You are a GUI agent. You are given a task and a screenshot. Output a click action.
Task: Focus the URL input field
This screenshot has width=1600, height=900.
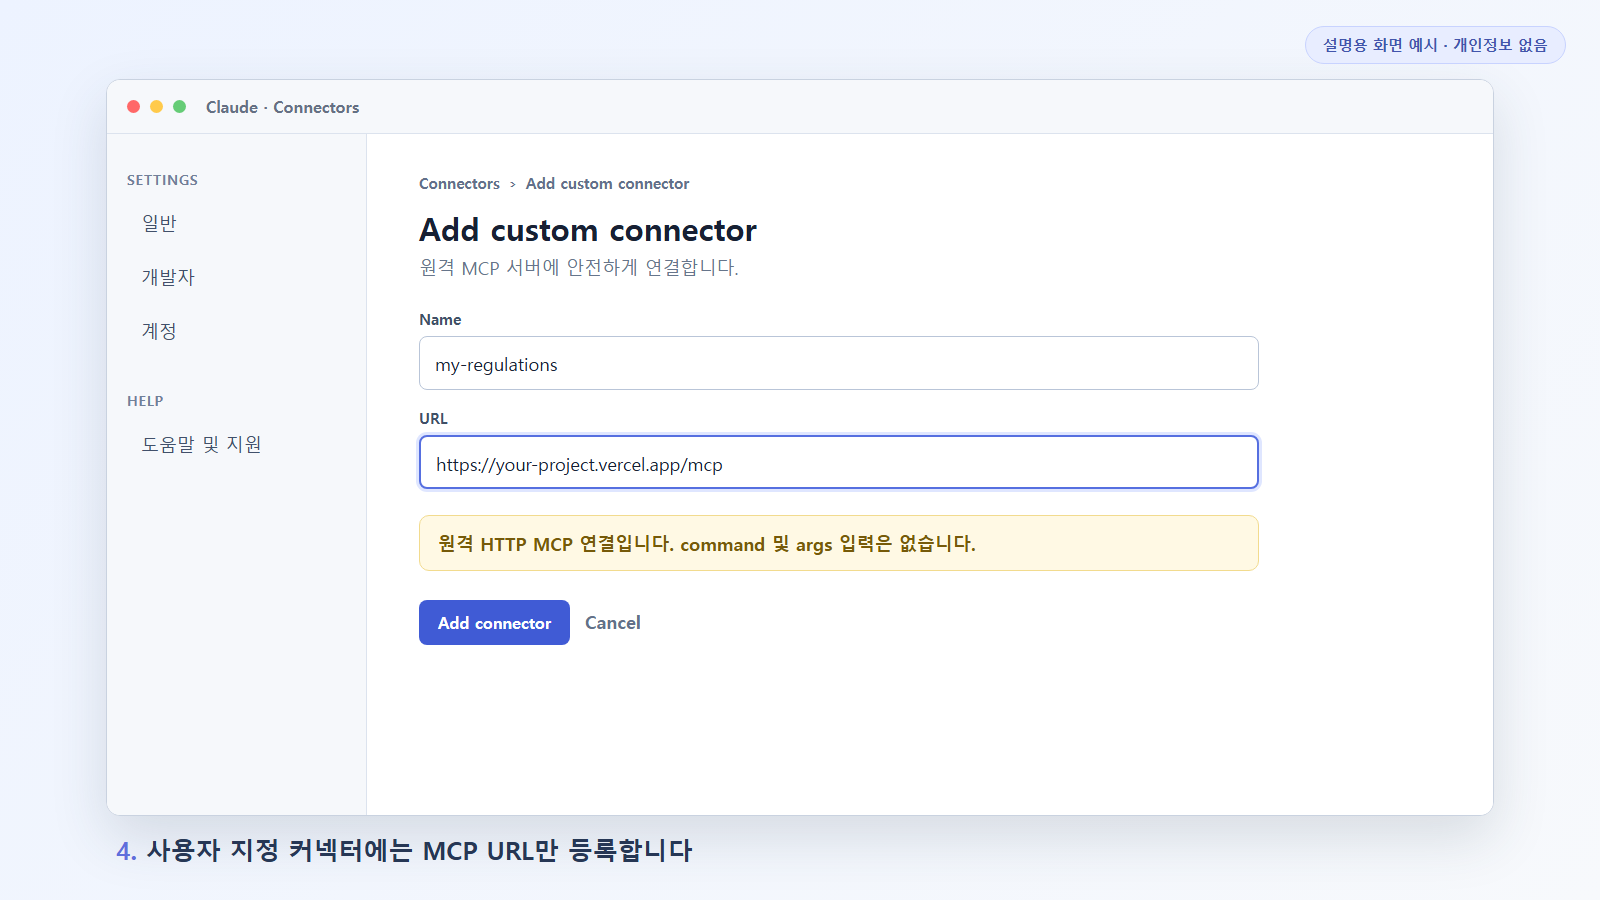coord(838,462)
